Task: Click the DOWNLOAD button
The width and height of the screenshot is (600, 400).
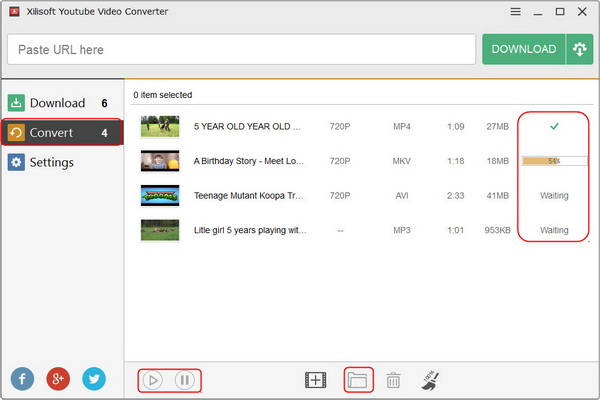Action: (523, 49)
